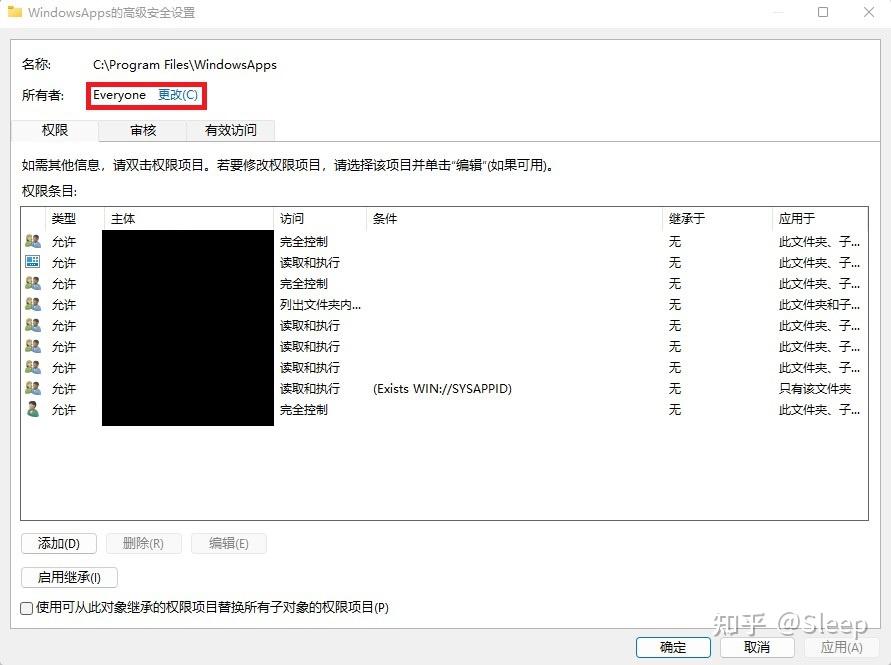Click the 此文件夹和子... applies-to cell
The height and width of the screenshot is (665, 891).
tap(819, 305)
